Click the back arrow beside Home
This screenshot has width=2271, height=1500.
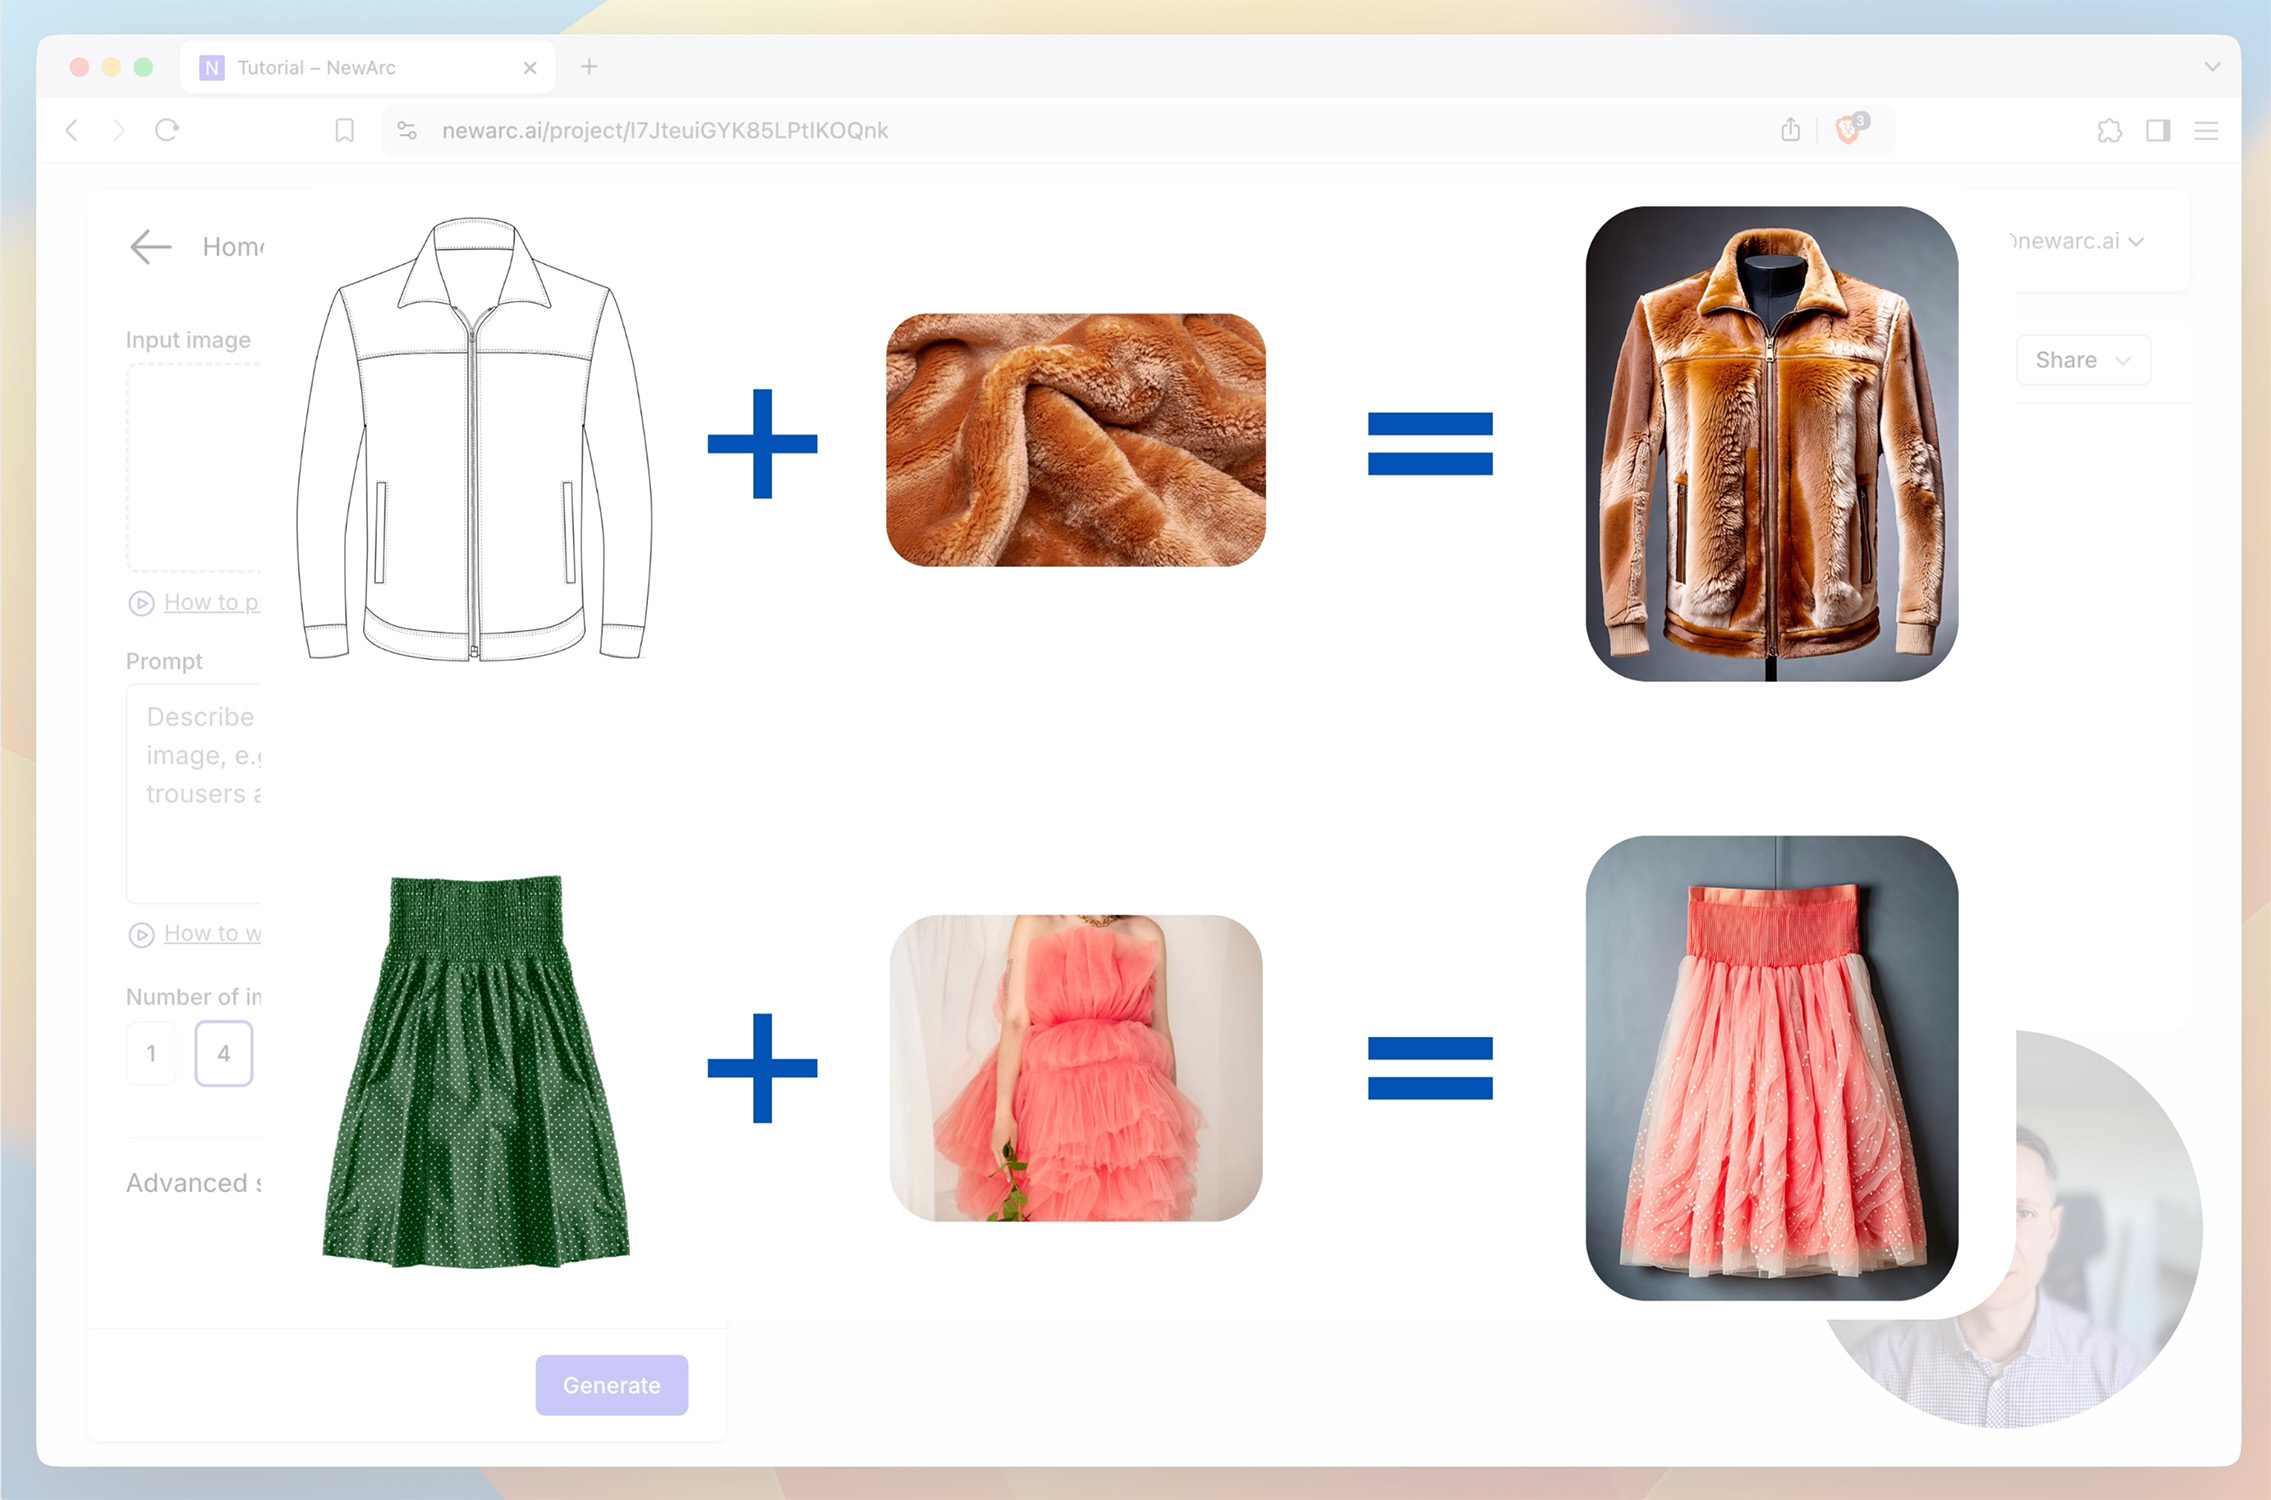[x=151, y=246]
